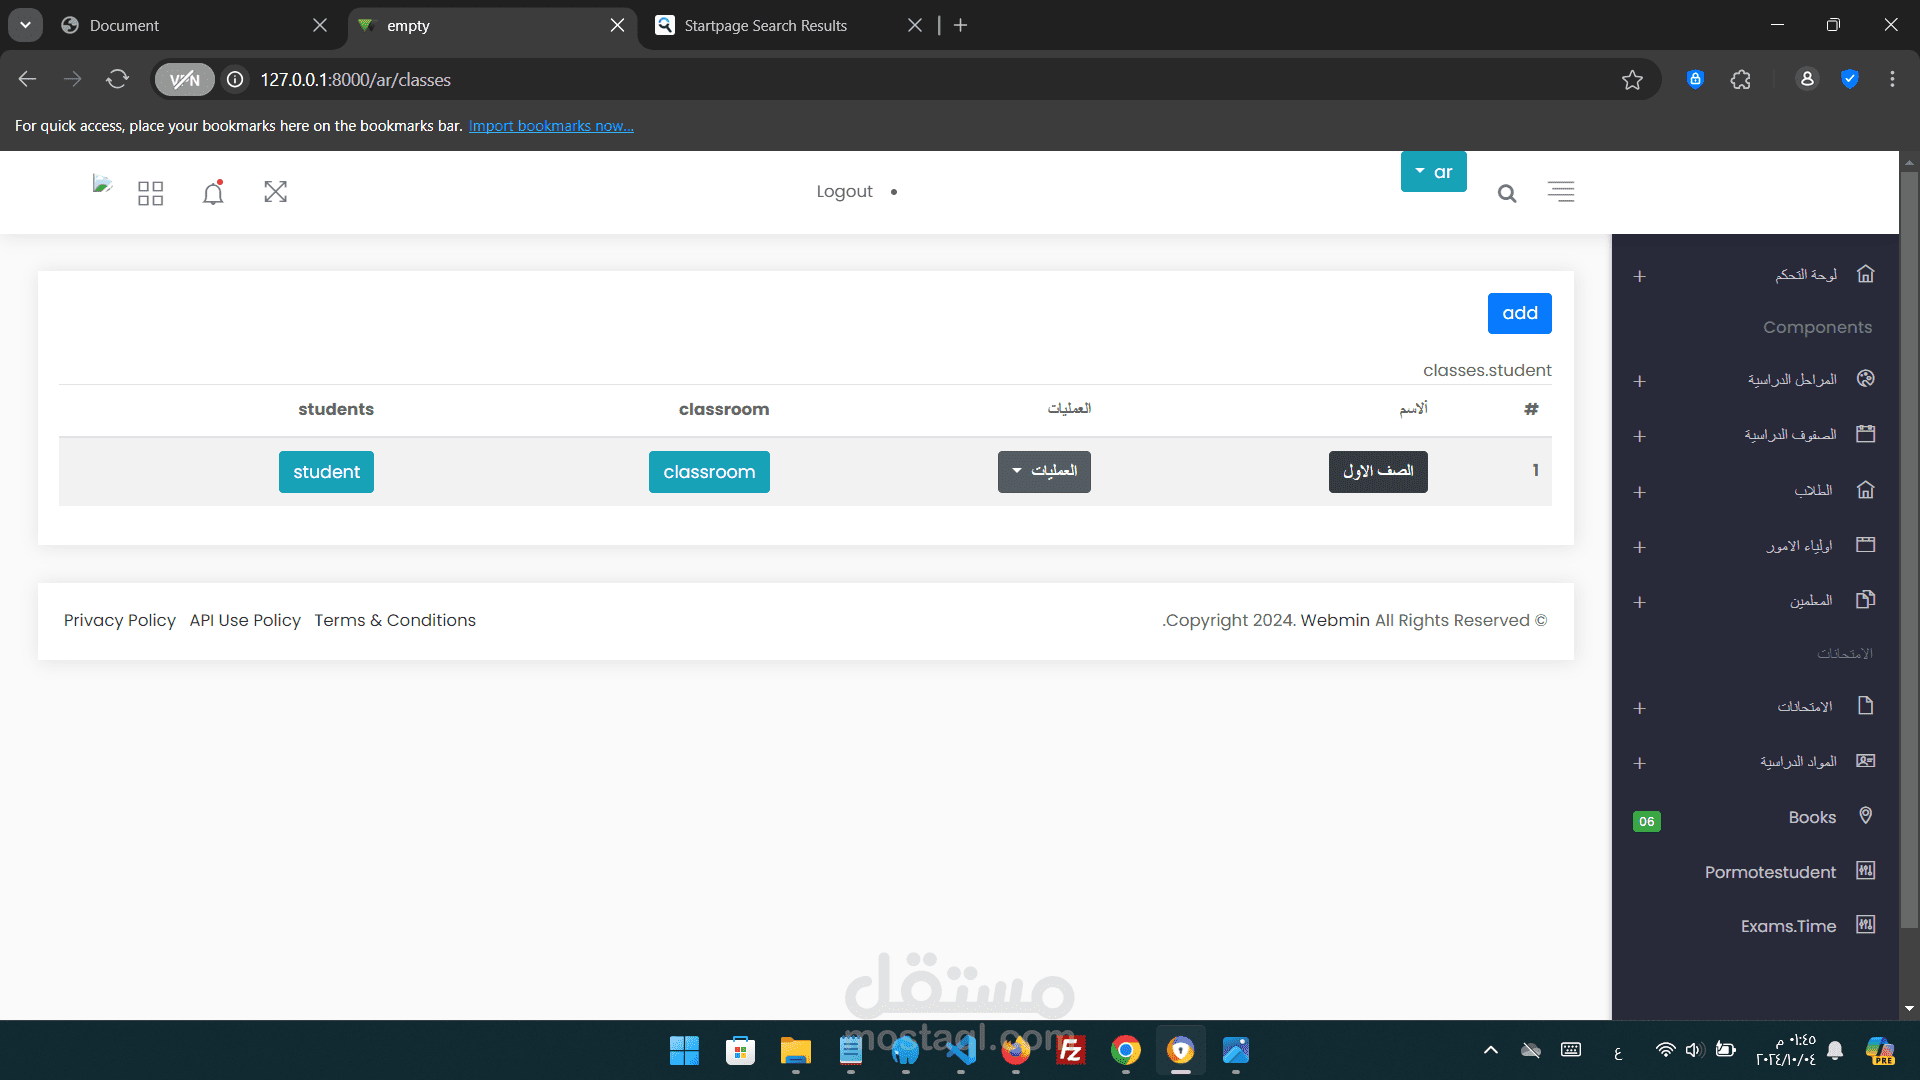Click the classroom button in the table row

(709, 472)
